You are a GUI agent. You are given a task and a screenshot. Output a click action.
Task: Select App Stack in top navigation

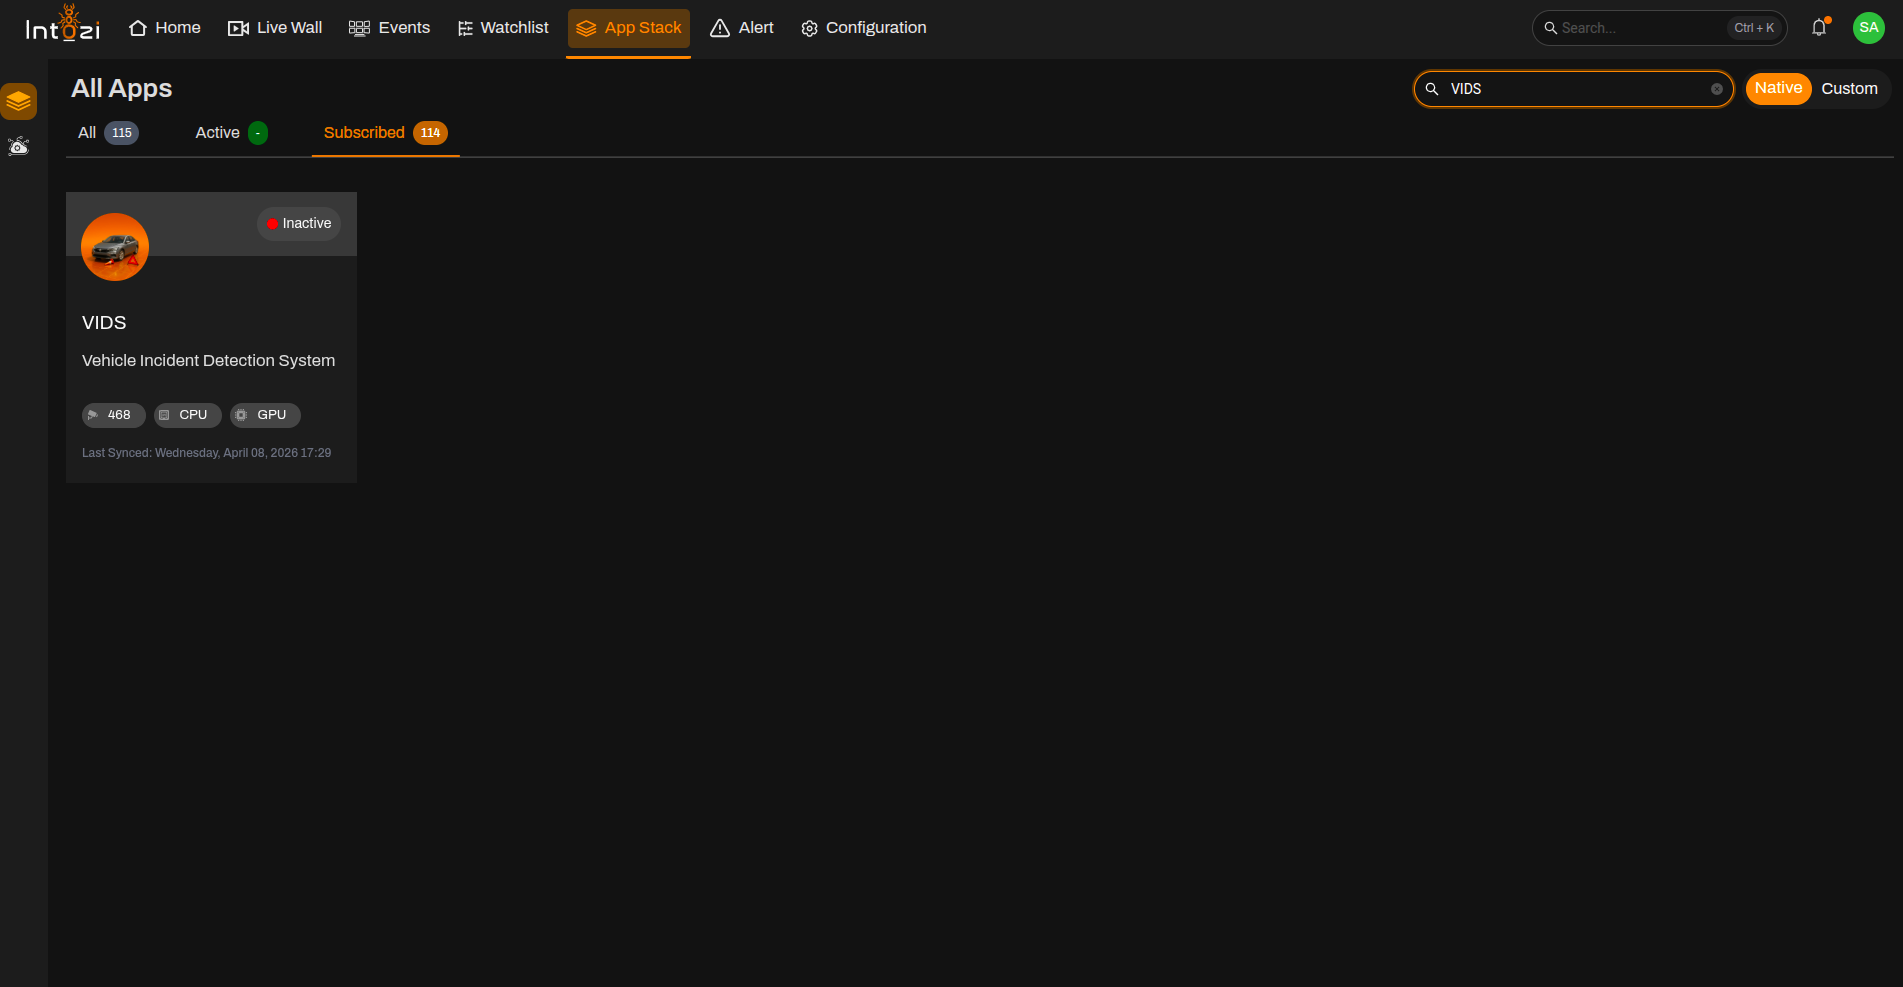pos(629,28)
